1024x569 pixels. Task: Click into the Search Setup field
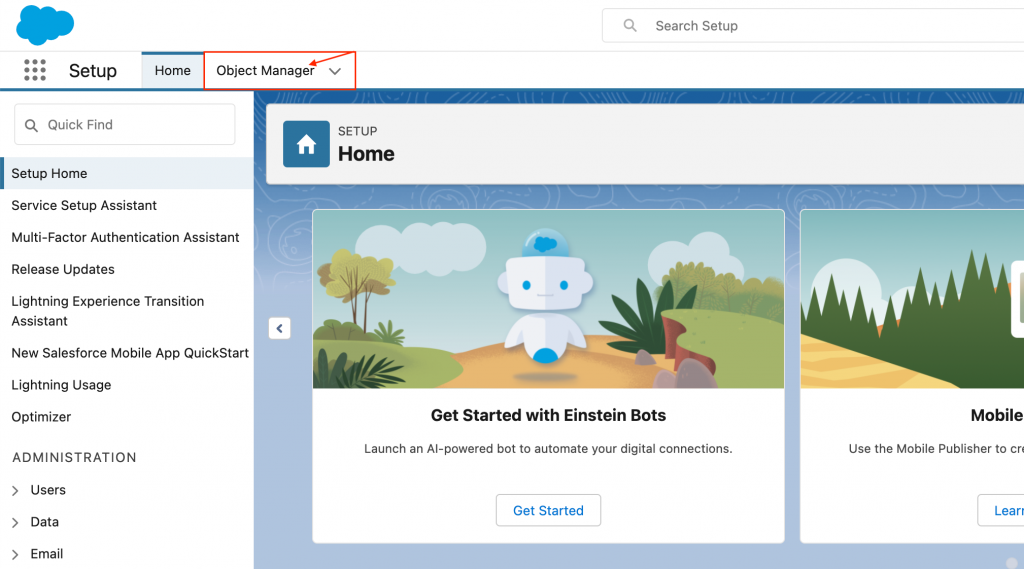820,26
